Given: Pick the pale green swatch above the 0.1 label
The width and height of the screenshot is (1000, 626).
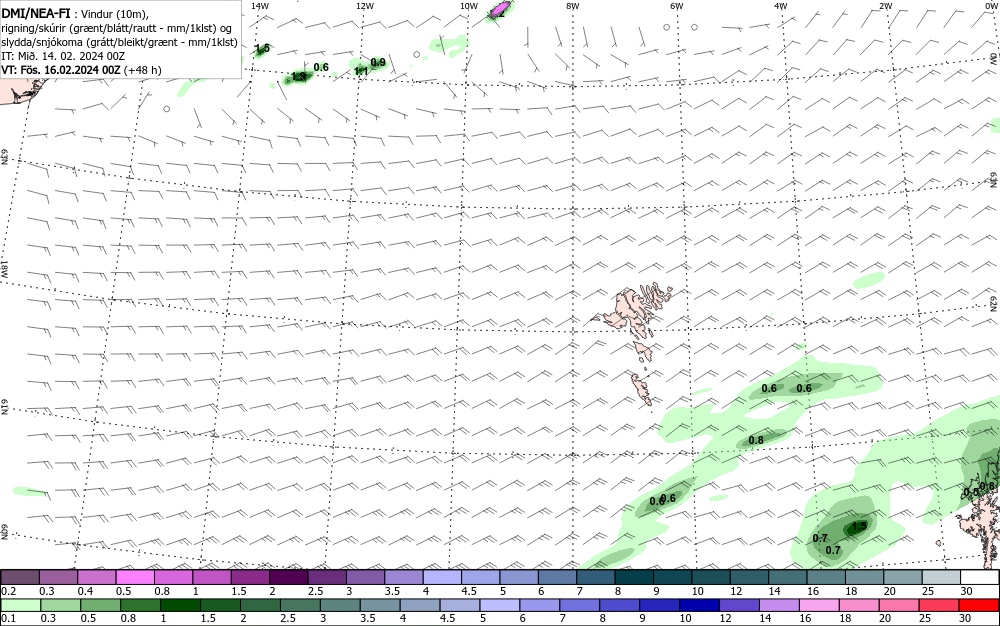Looking at the screenshot, I should click(x=21, y=605).
